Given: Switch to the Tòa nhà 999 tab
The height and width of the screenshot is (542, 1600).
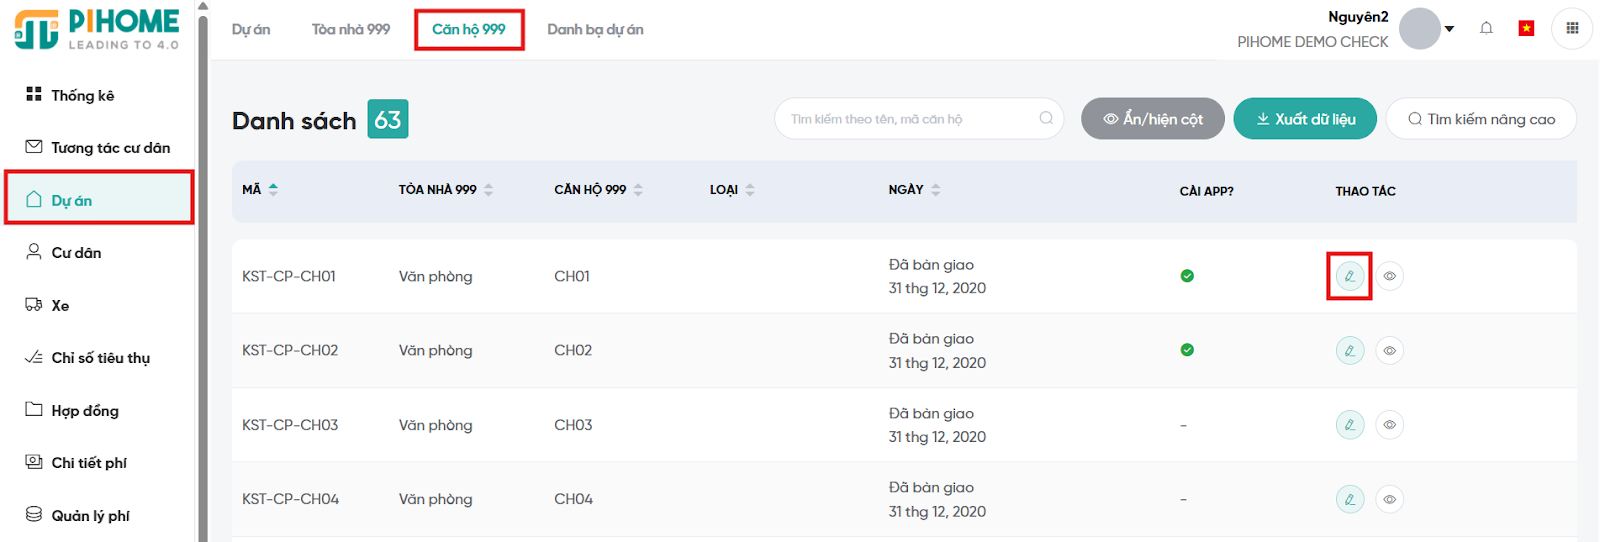Looking at the screenshot, I should 351,29.
